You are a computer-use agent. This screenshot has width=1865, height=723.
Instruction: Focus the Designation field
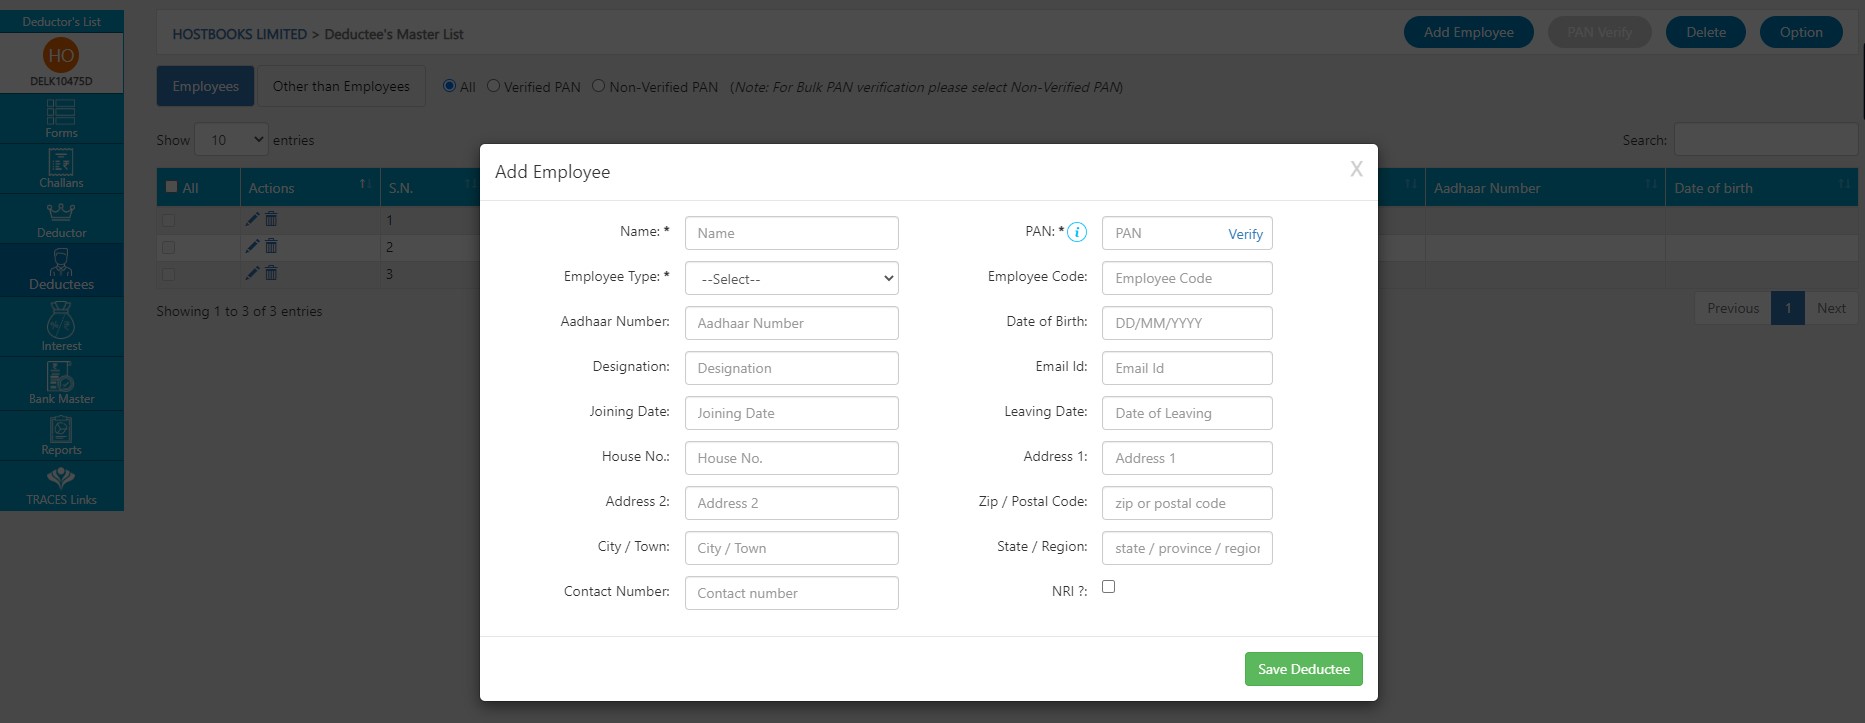tap(791, 368)
